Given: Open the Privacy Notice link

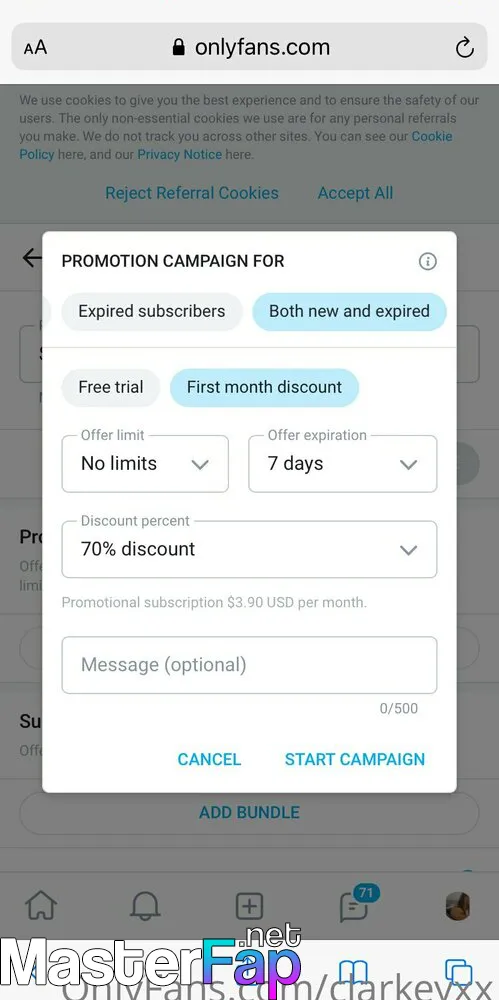Looking at the screenshot, I should click(180, 154).
